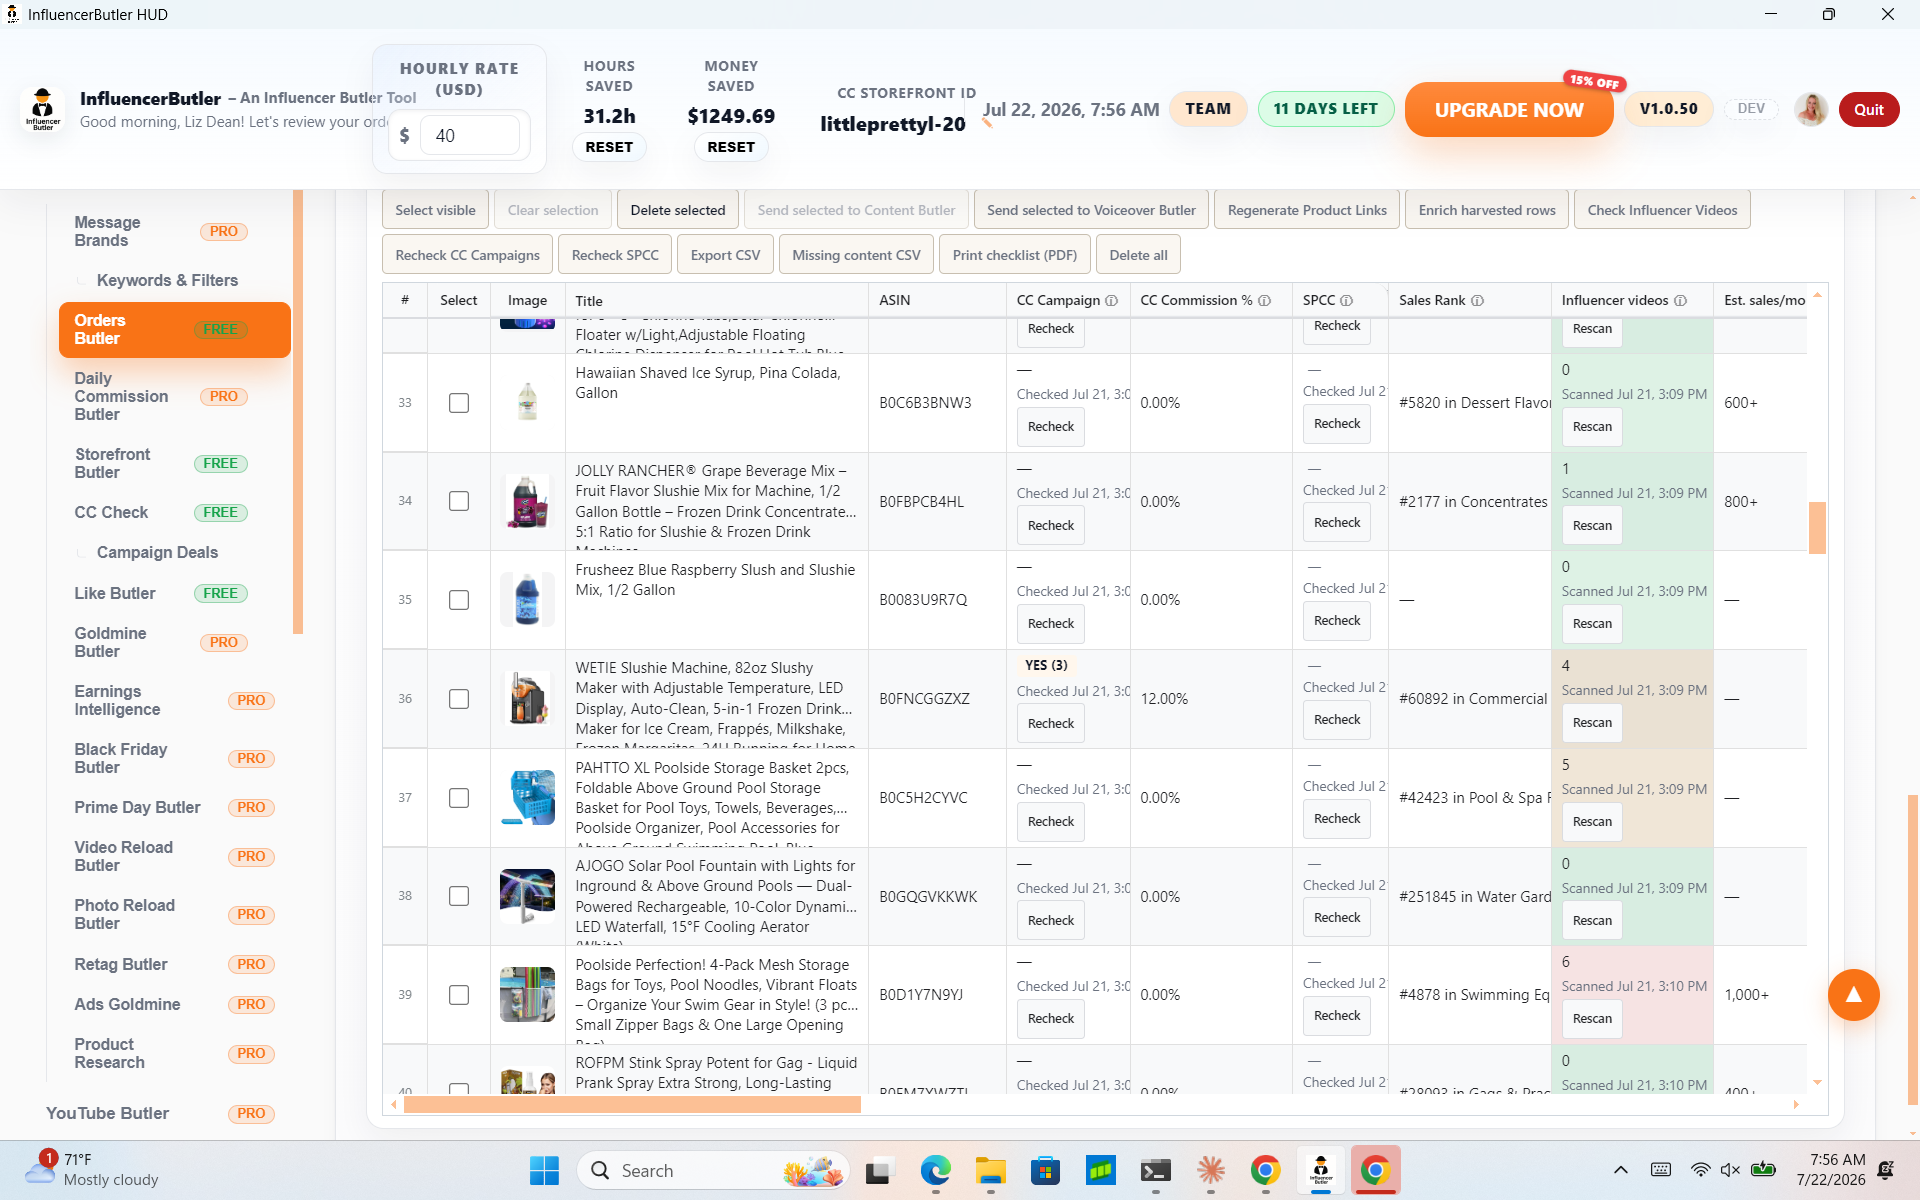Open Goldmine Butler in sidebar
The height and width of the screenshot is (1200, 1920).
point(160,642)
